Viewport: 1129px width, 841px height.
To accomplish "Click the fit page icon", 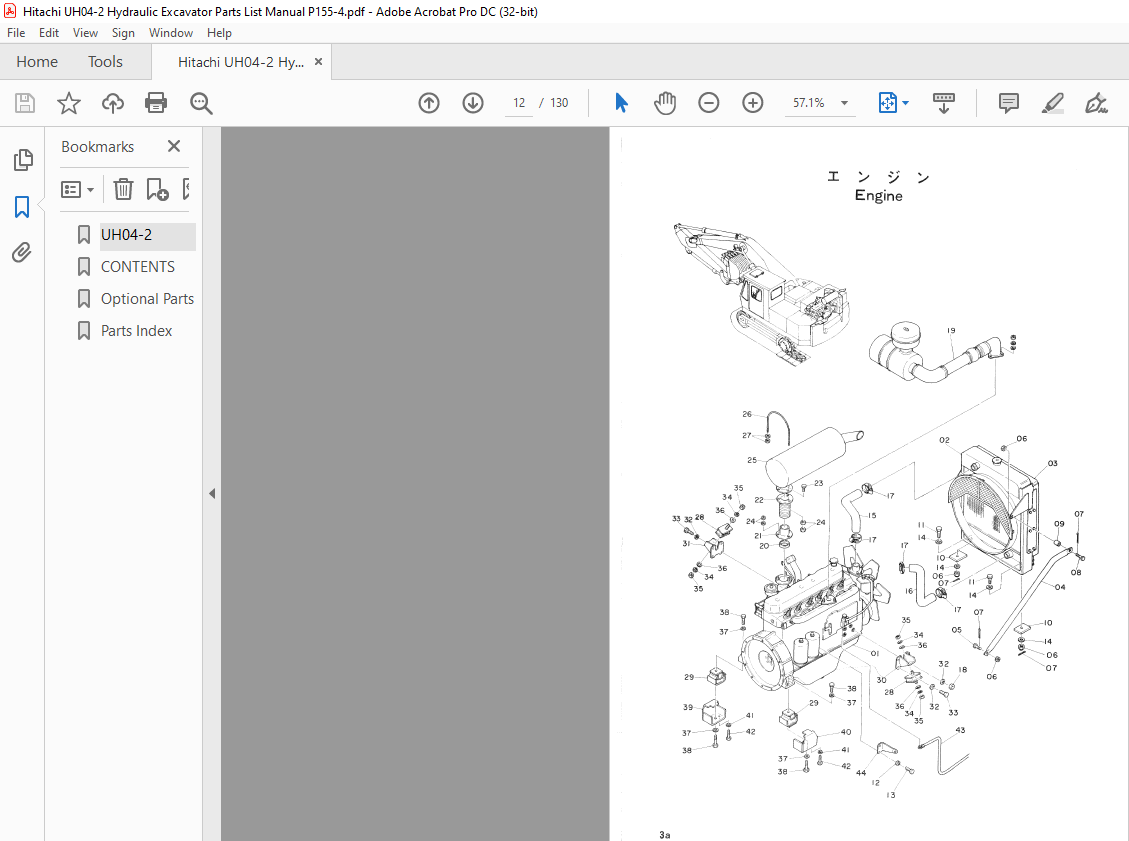I will click(x=887, y=103).
